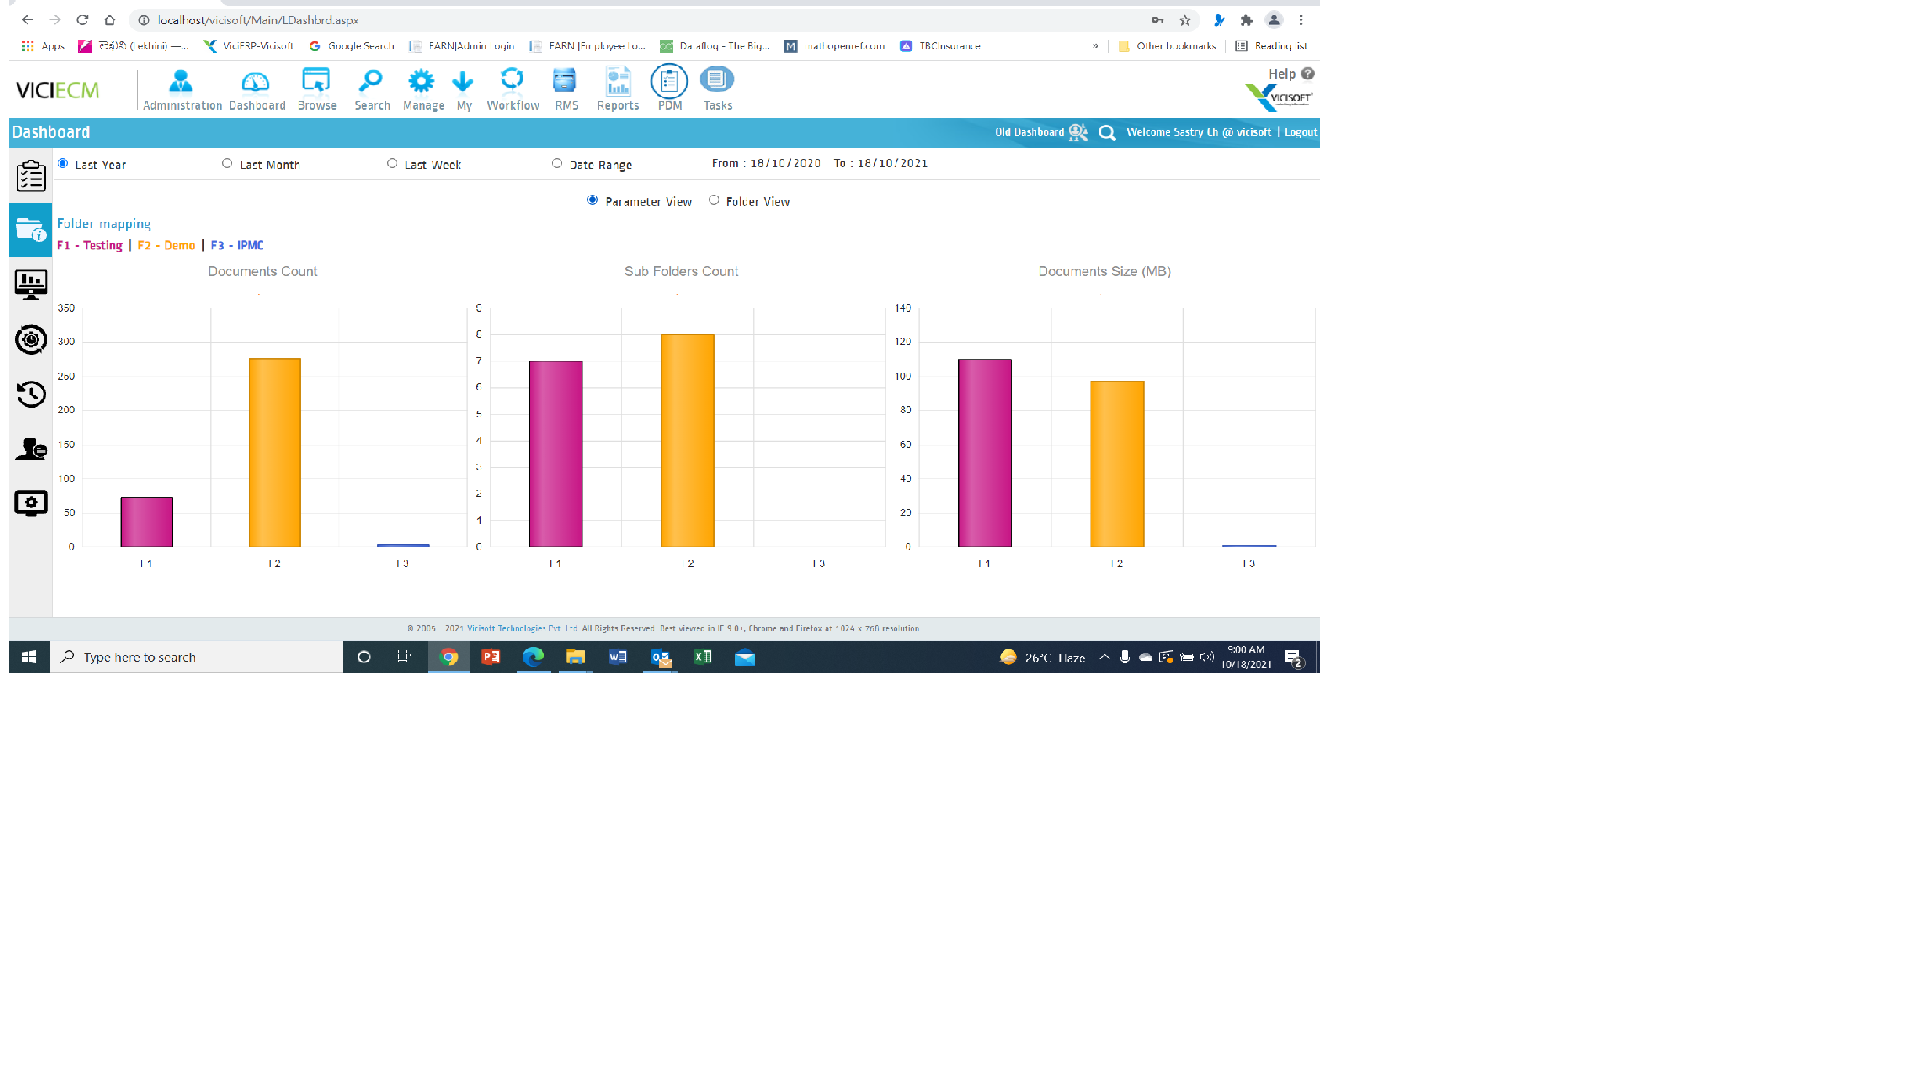Screen dimensions: 1920x1080
Task: Open the Tasks icon
Action: pos(717,89)
